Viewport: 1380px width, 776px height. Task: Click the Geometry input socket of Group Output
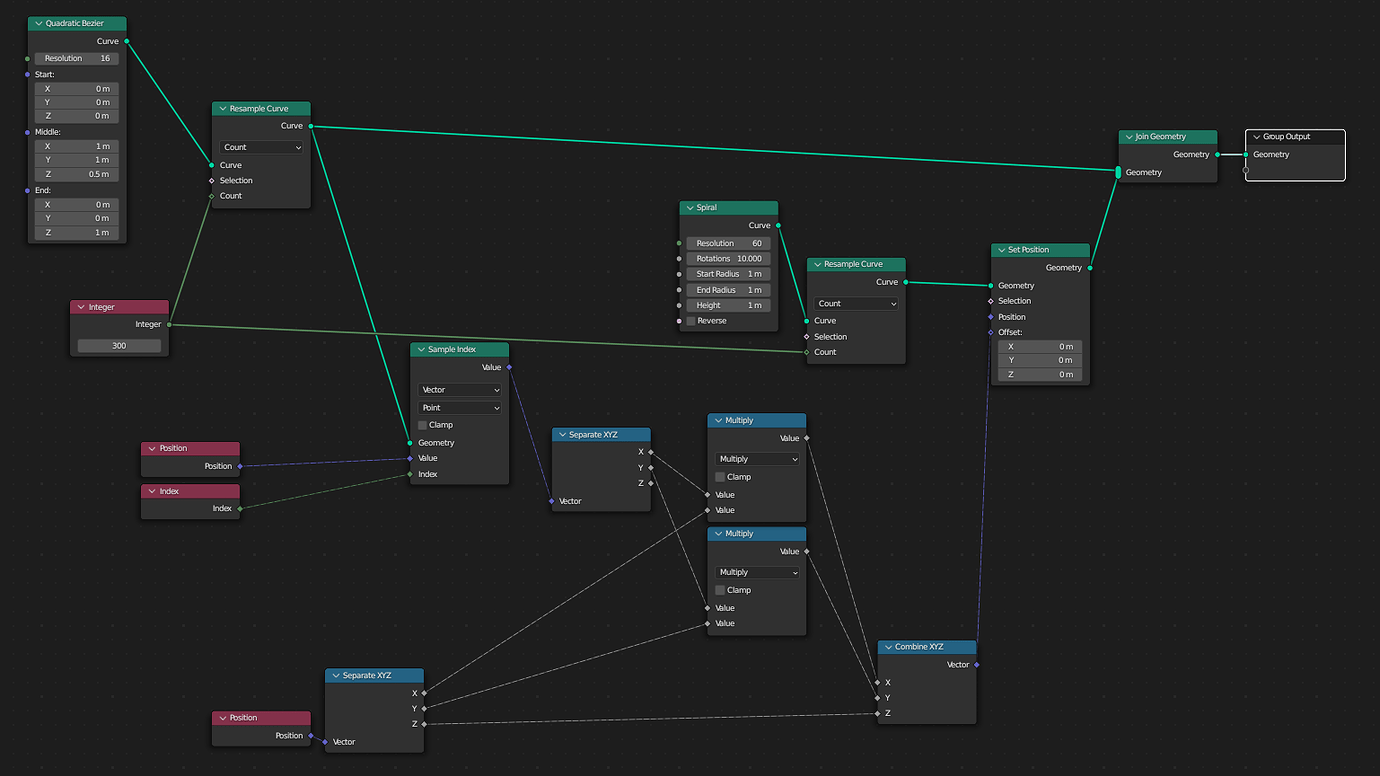[1246, 154]
